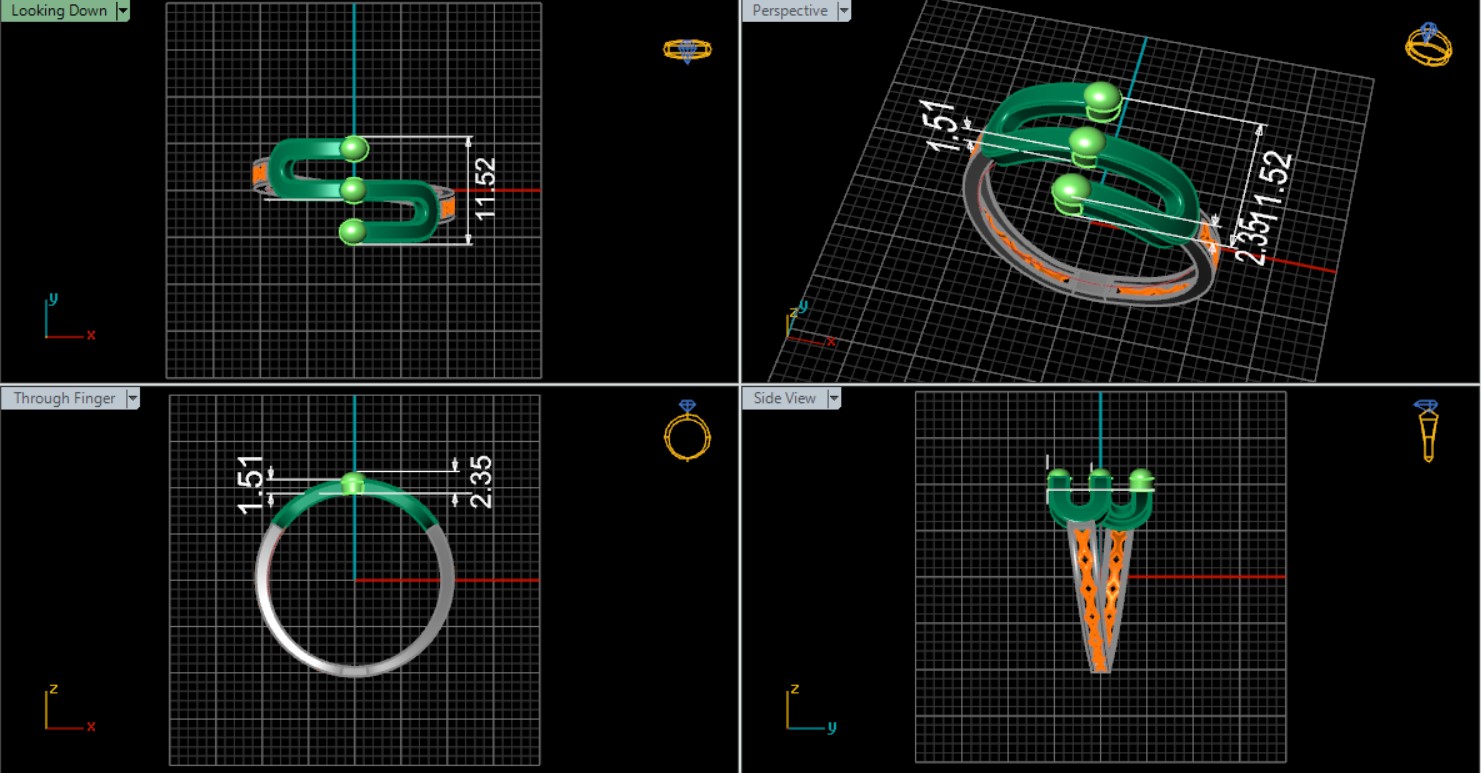Click the ring icon in Perspective viewport
The height and width of the screenshot is (773, 1481).
coord(1428,45)
